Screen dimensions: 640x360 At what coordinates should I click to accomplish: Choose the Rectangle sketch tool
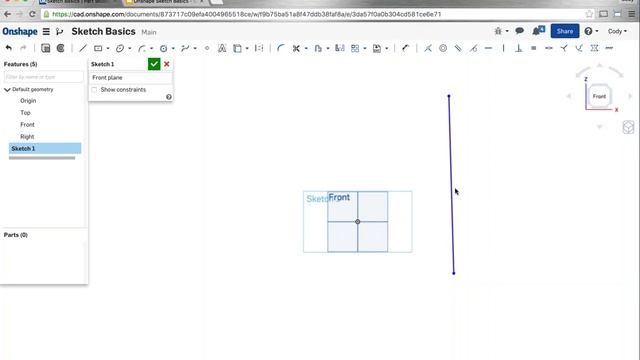(x=98, y=48)
